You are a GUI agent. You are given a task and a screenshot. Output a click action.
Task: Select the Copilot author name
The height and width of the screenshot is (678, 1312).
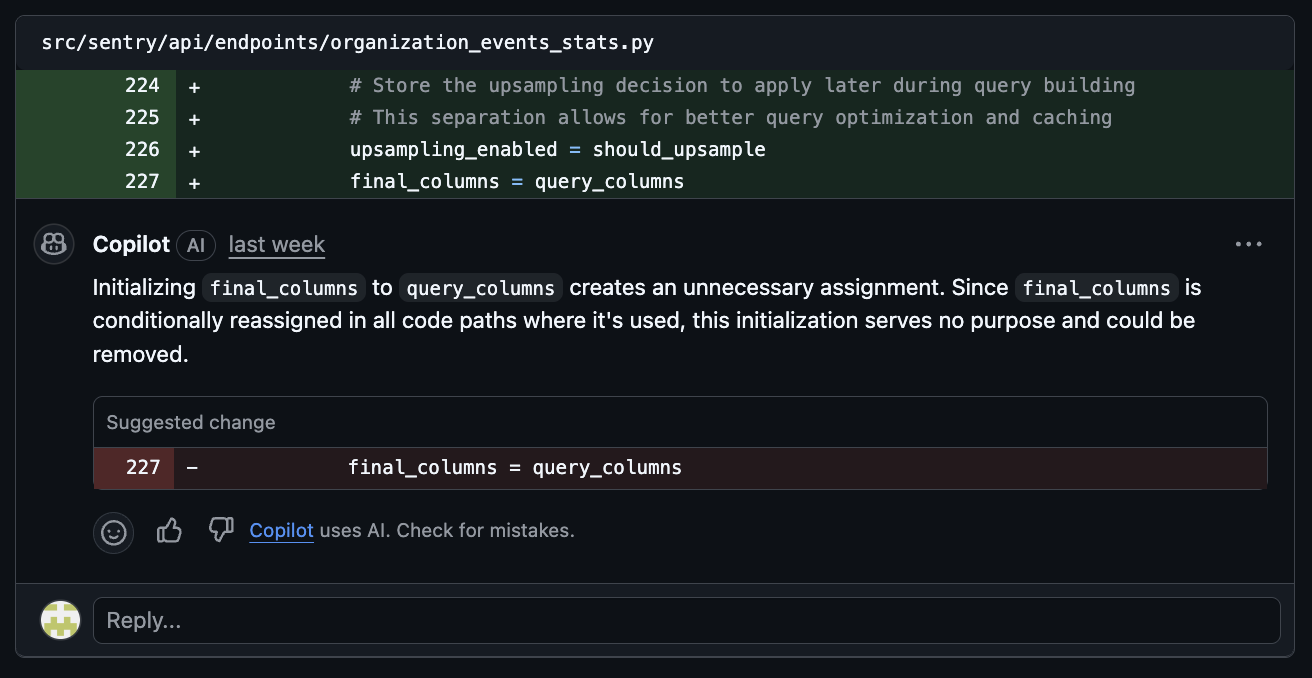(130, 244)
